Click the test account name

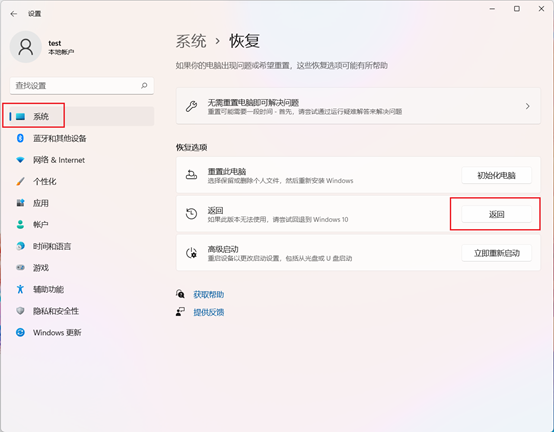click(55, 43)
